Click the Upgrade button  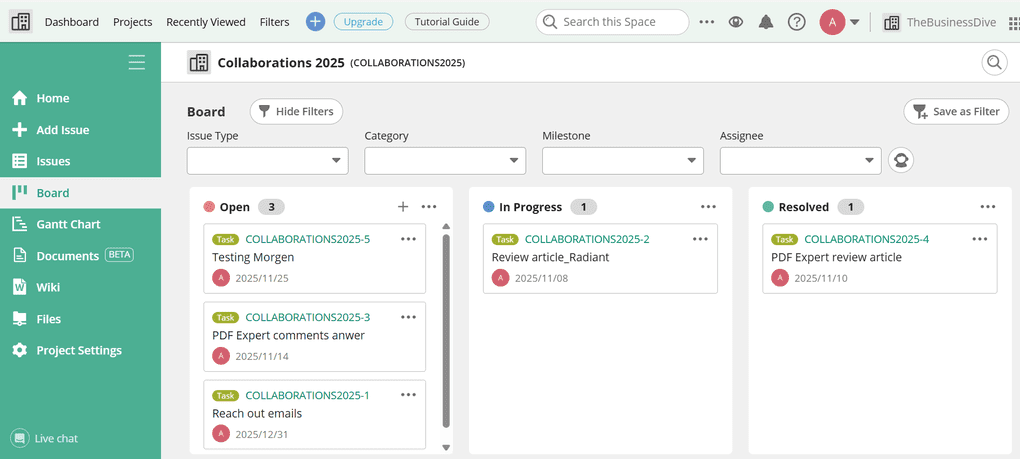point(363,21)
